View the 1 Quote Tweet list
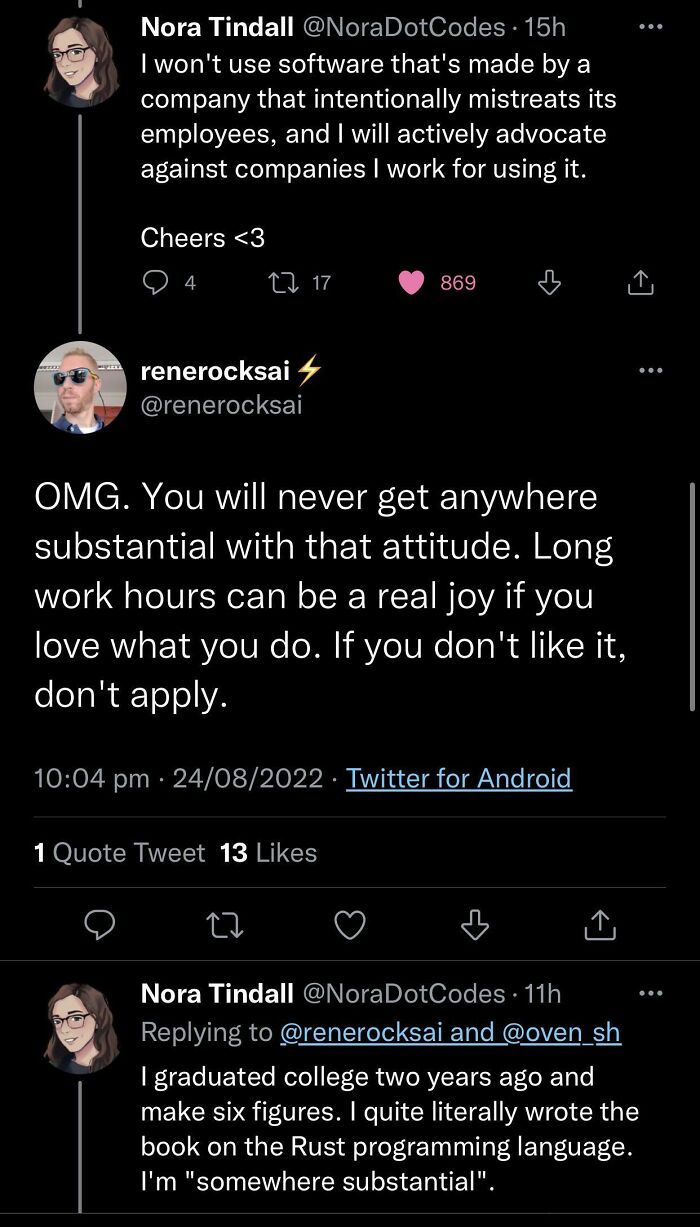This screenshot has width=700, height=1227. click(x=119, y=853)
